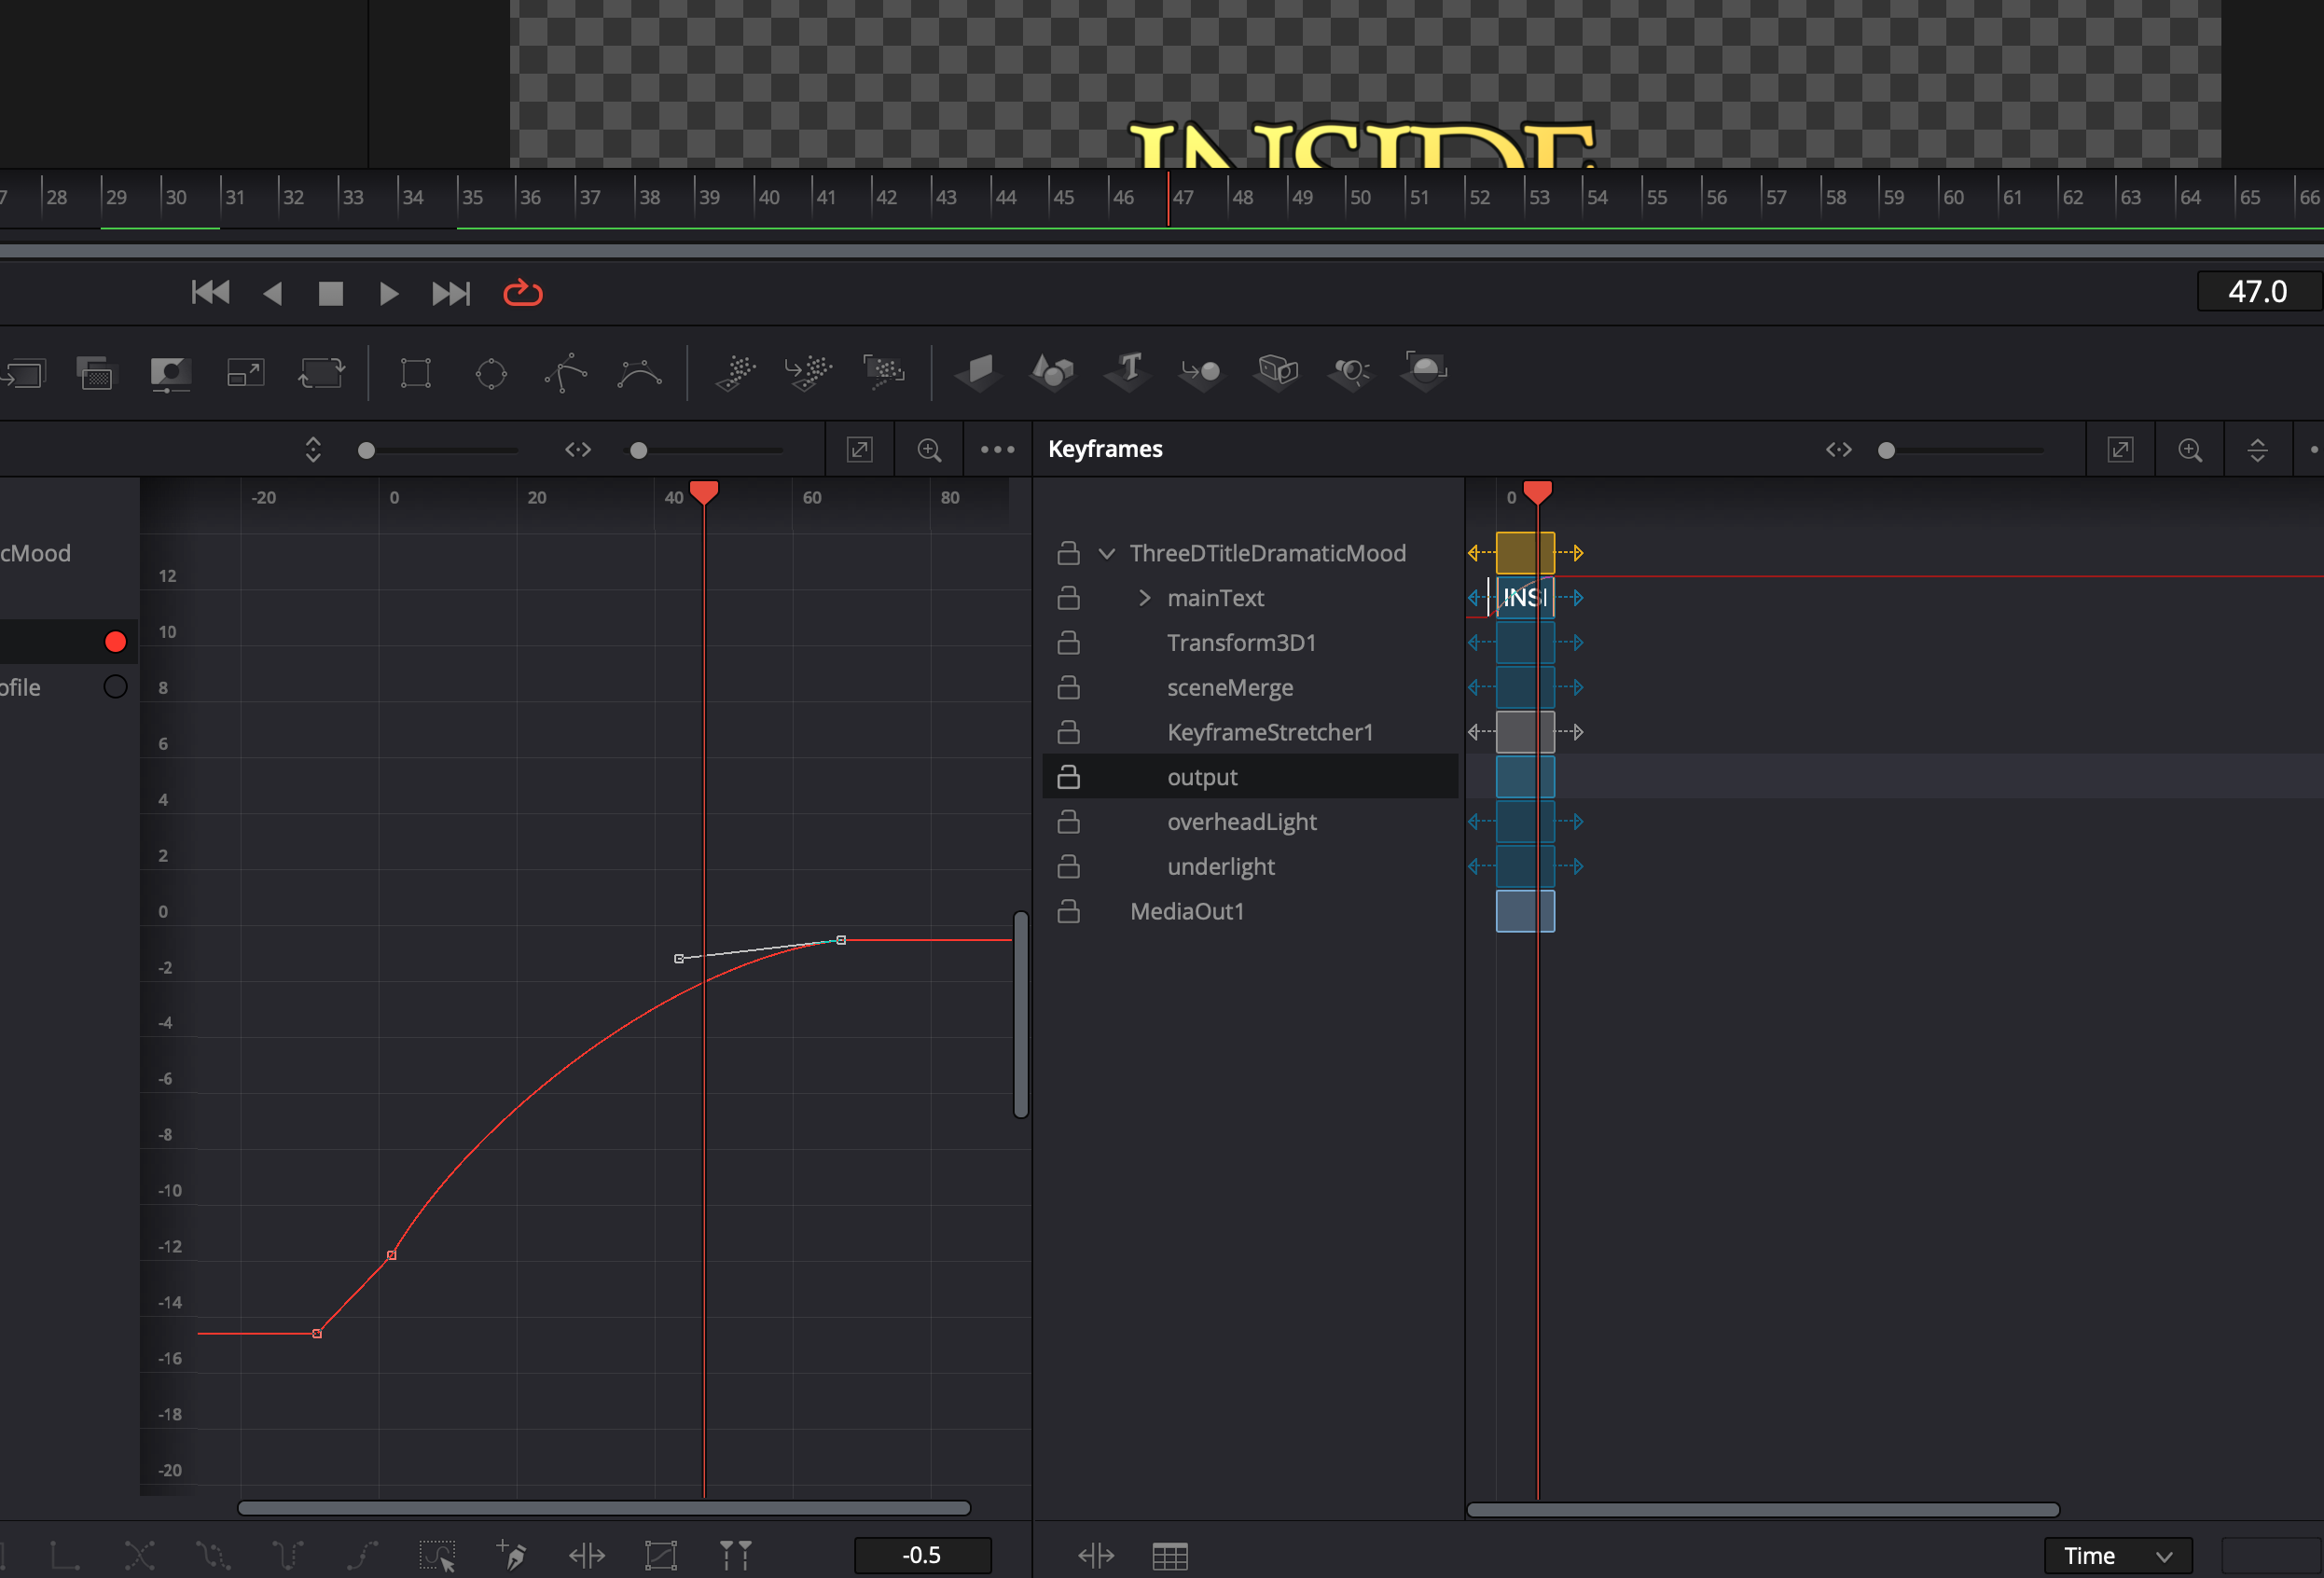
Task: Stop playback
Action: pyautogui.click(x=331, y=293)
